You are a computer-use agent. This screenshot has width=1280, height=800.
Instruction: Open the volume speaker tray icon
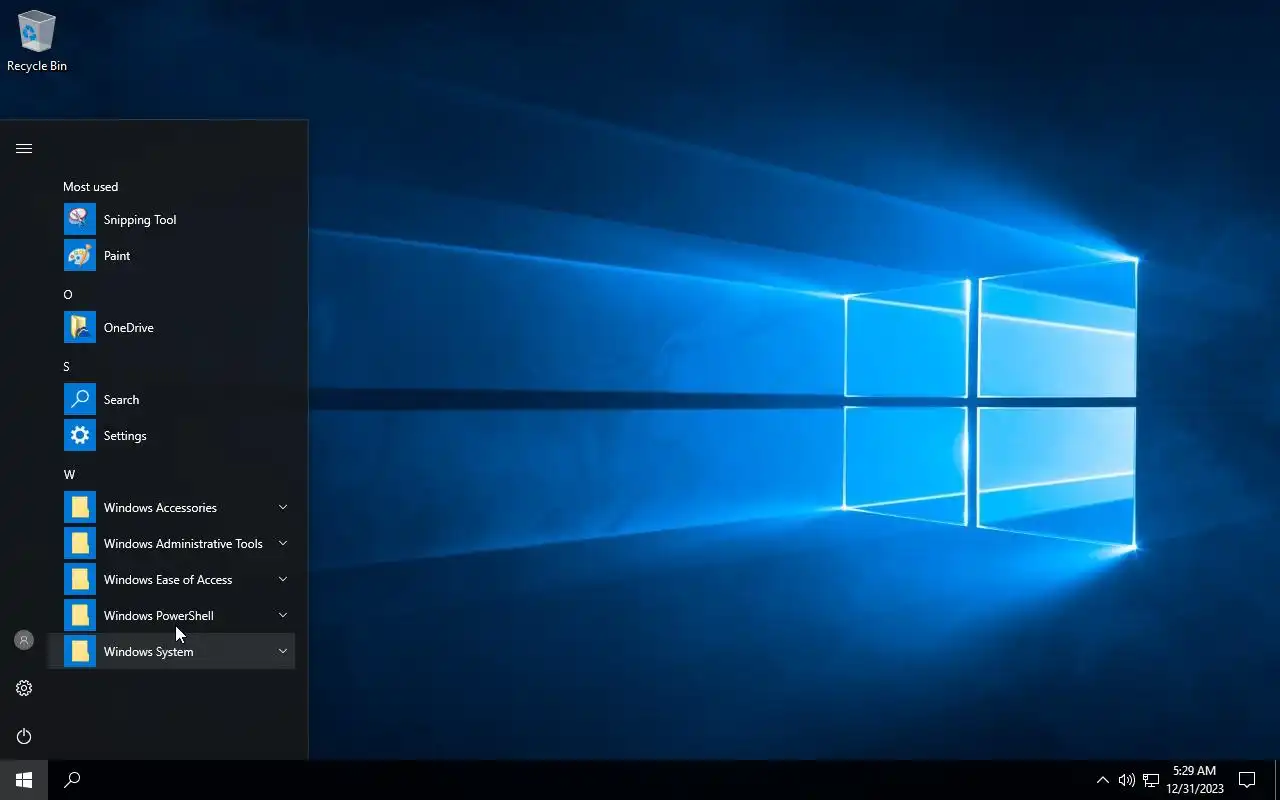[1126, 780]
